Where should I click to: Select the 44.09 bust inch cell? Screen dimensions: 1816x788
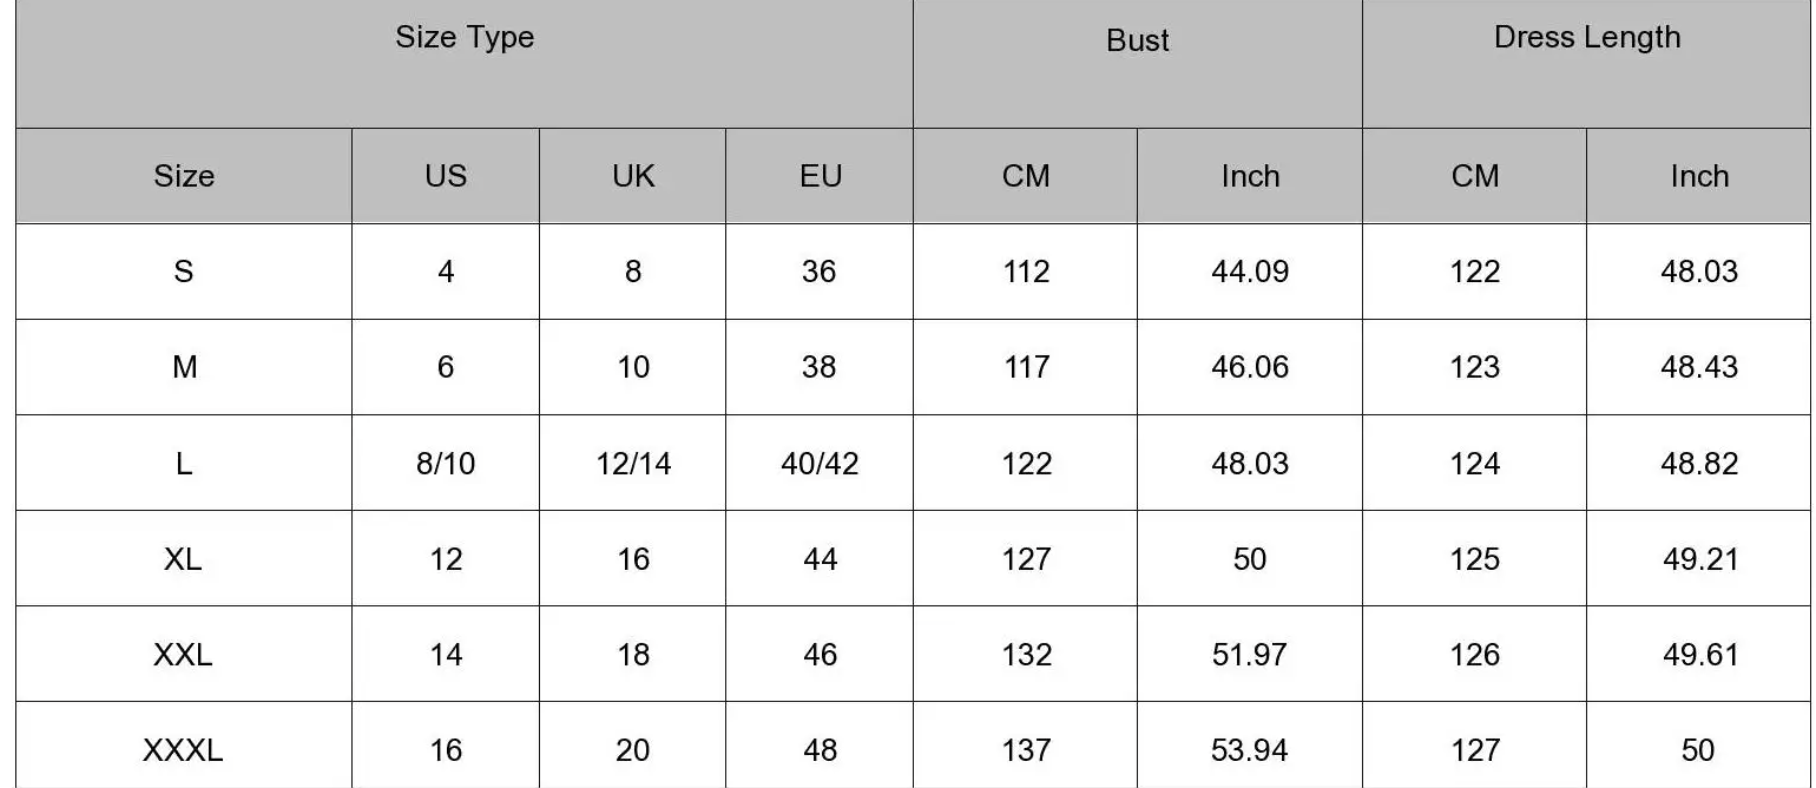tap(1250, 271)
